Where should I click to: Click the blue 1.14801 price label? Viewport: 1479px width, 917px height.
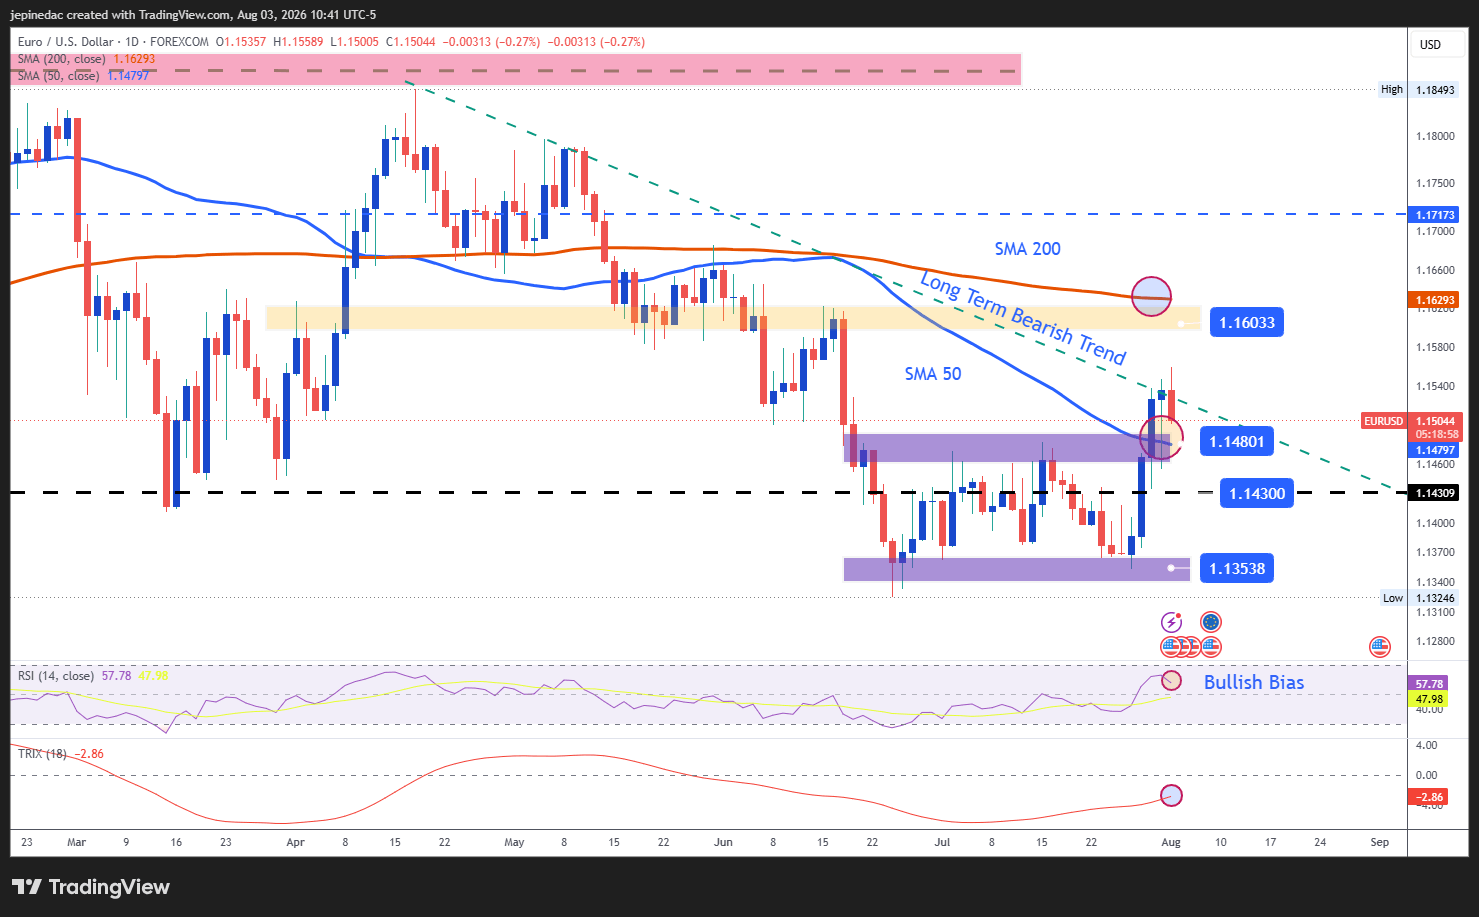pos(1237,441)
